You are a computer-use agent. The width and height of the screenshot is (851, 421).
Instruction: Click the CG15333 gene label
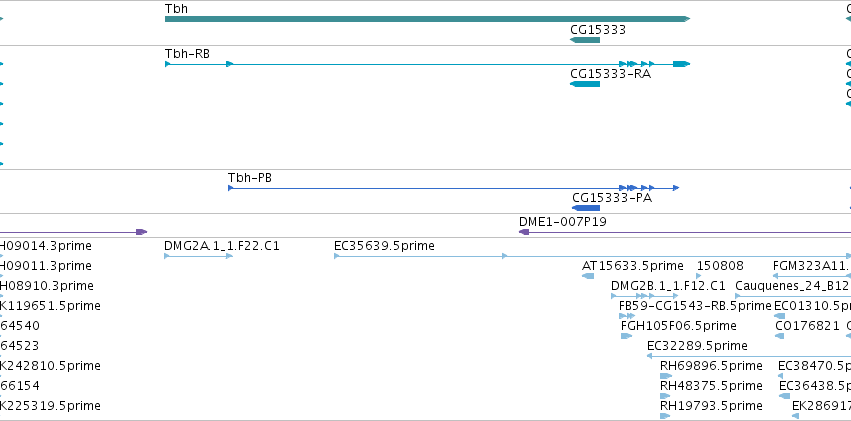pos(598,30)
